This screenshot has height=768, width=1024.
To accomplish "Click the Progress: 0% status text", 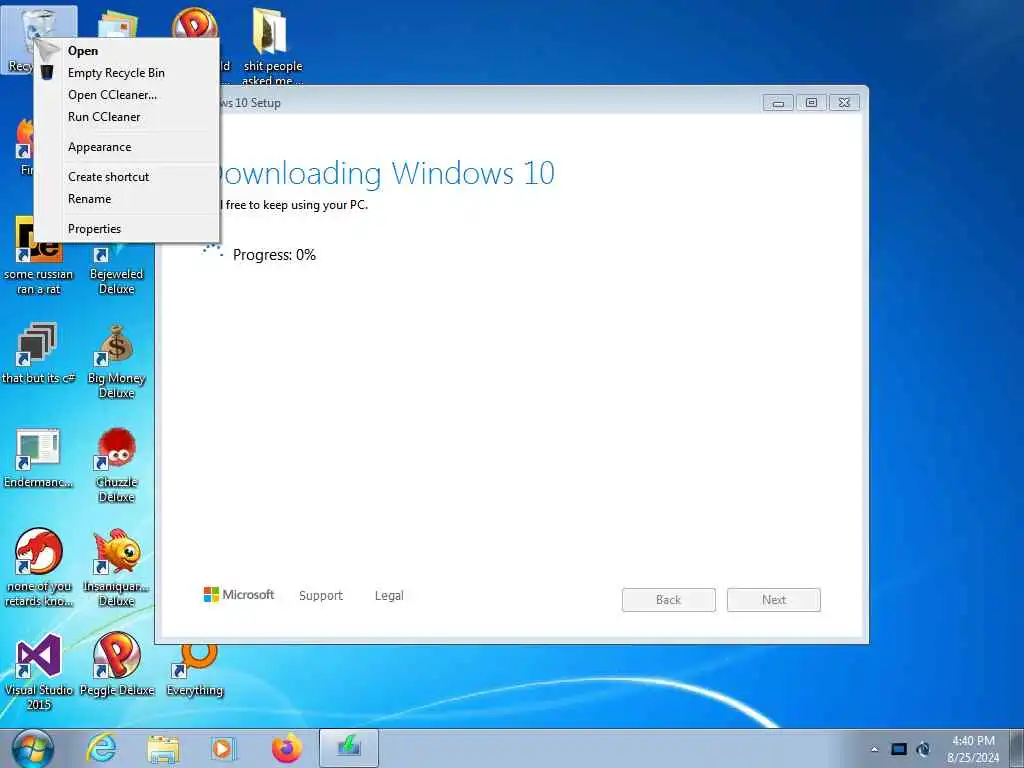I will coord(274,255).
